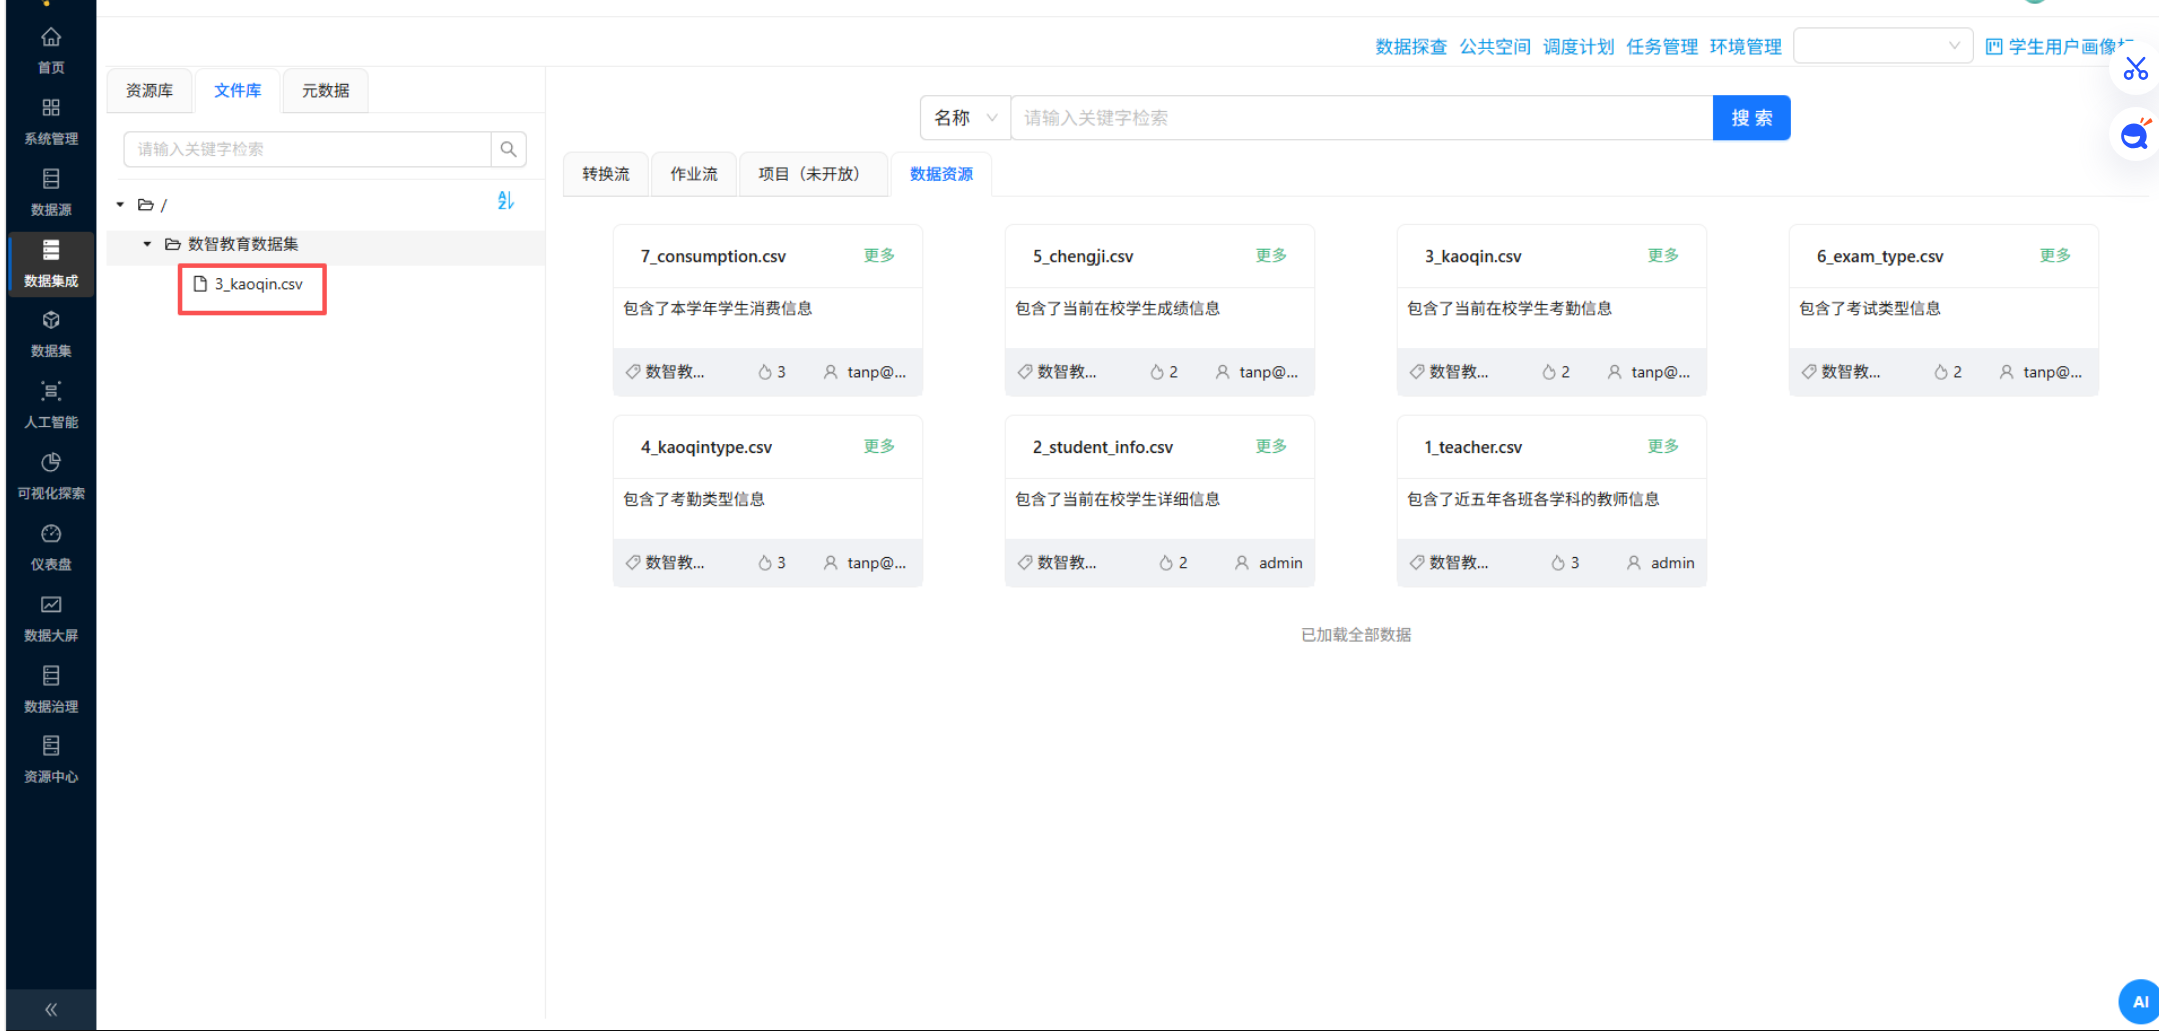Viewport: 2159px width, 1031px height.
Task: Open 数据集 sidebar section
Action: coord(51,333)
